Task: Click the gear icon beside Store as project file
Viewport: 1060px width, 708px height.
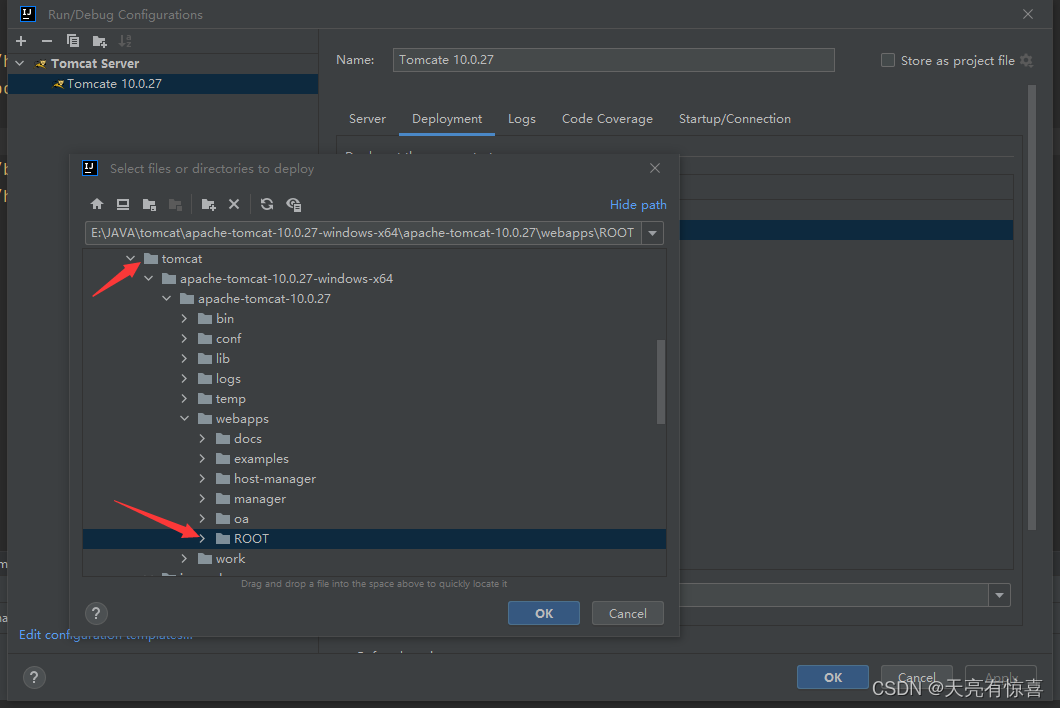Action: (1026, 60)
